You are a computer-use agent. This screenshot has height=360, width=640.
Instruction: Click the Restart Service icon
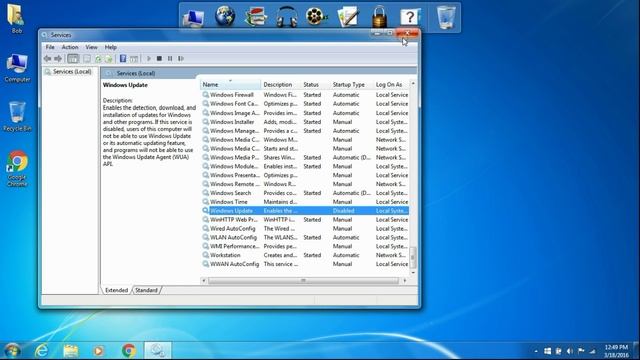coord(180,59)
